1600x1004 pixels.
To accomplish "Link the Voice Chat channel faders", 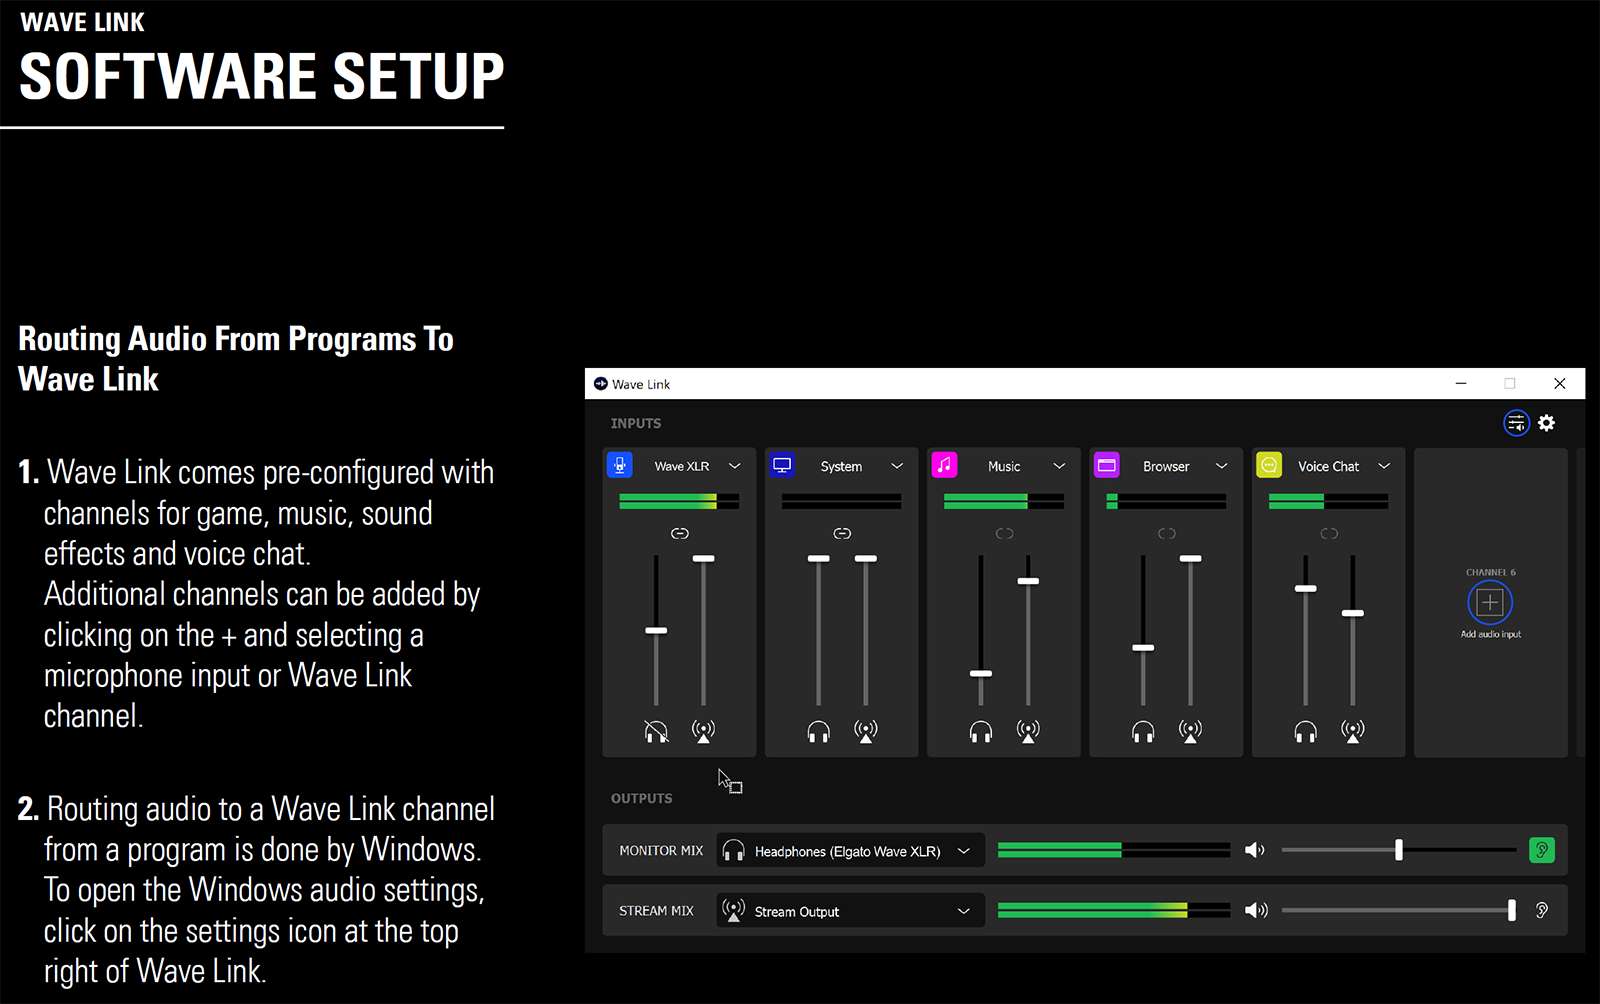I will point(1329,533).
